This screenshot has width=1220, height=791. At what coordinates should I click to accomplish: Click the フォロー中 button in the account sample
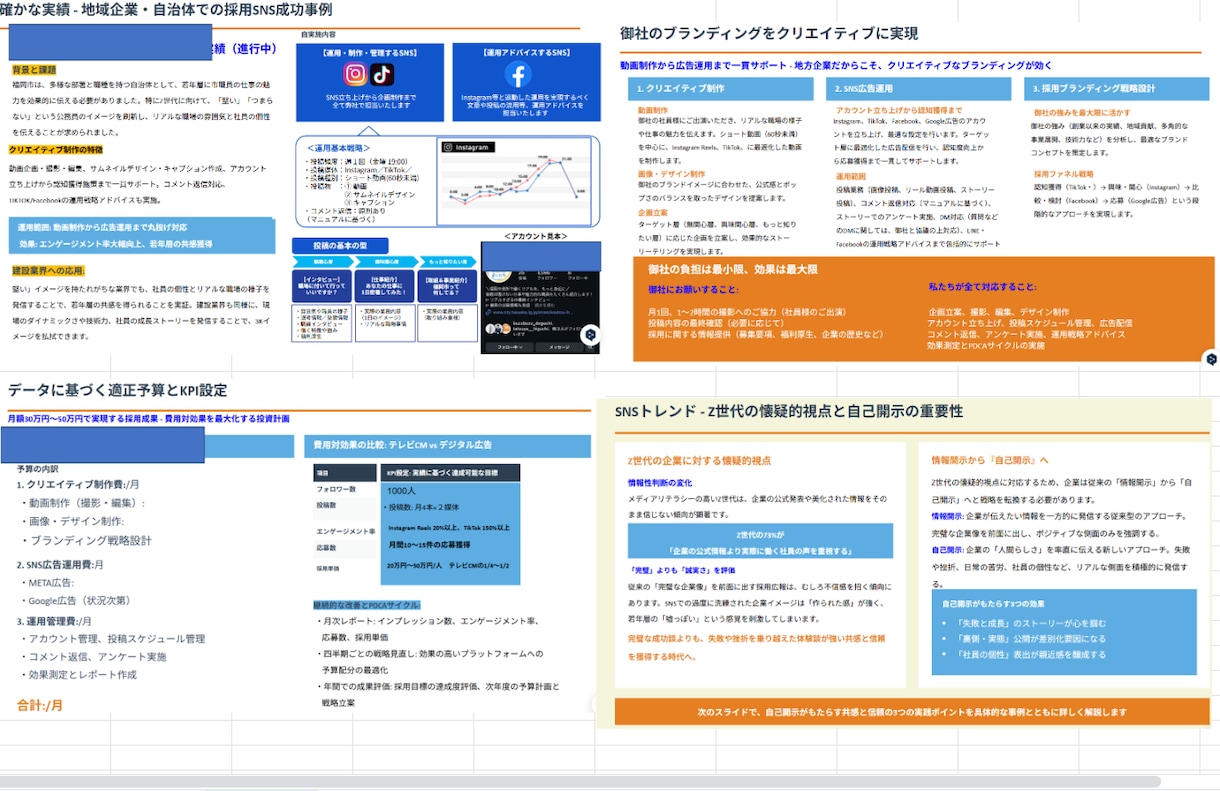coord(508,347)
